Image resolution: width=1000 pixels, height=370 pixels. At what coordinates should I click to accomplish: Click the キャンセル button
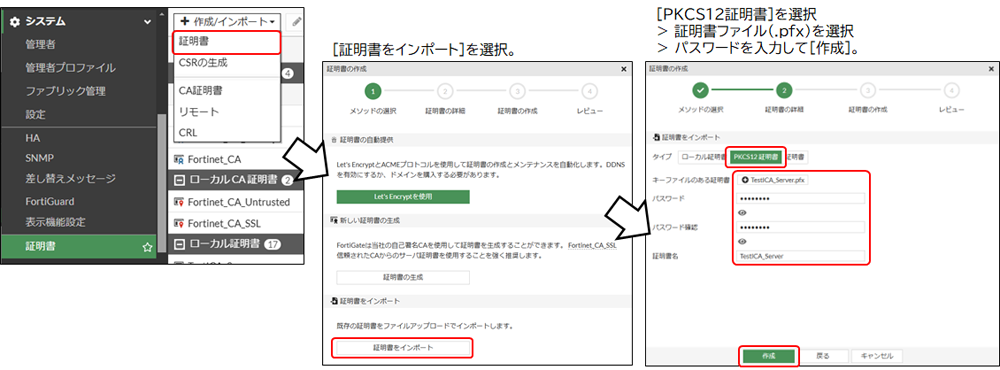click(877, 355)
